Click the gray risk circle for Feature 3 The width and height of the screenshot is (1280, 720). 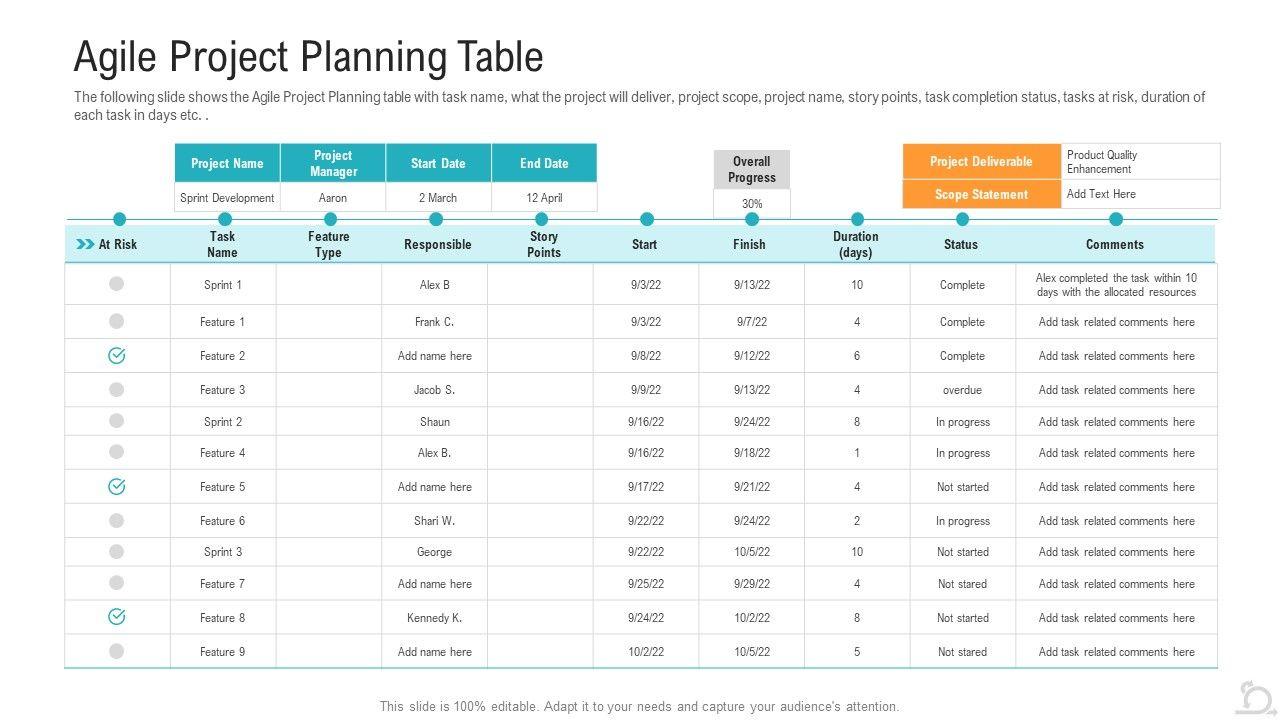[117, 389]
